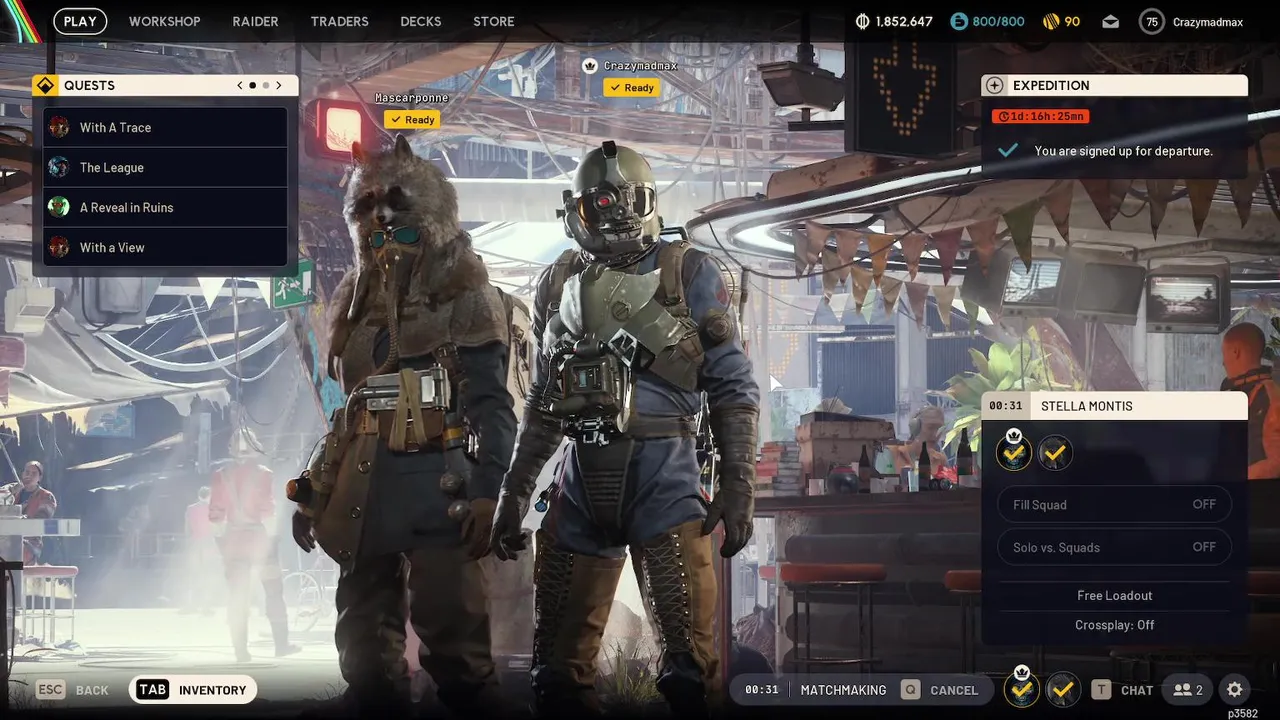The image size is (1280, 720).
Task: Click the expedition countdown timer badge
Action: [1040, 116]
